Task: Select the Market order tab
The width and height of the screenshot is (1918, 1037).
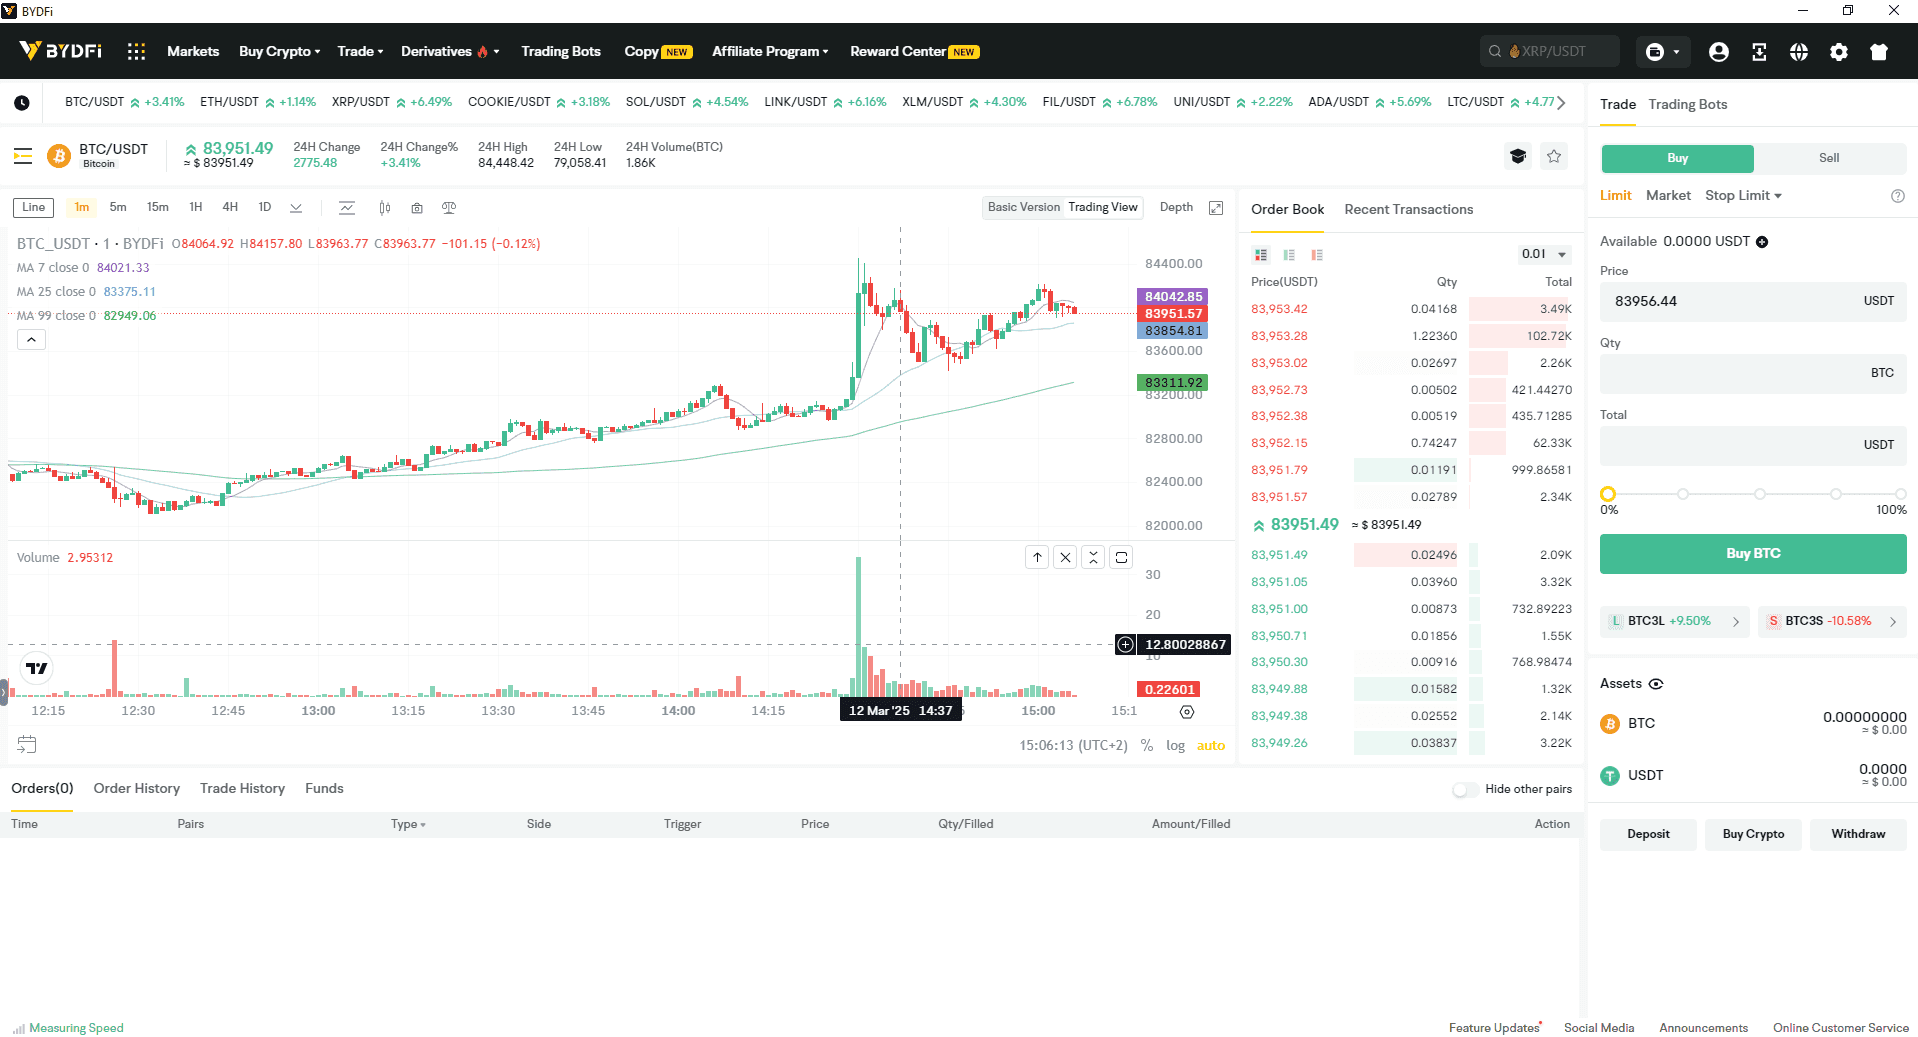Action: [x=1668, y=196]
